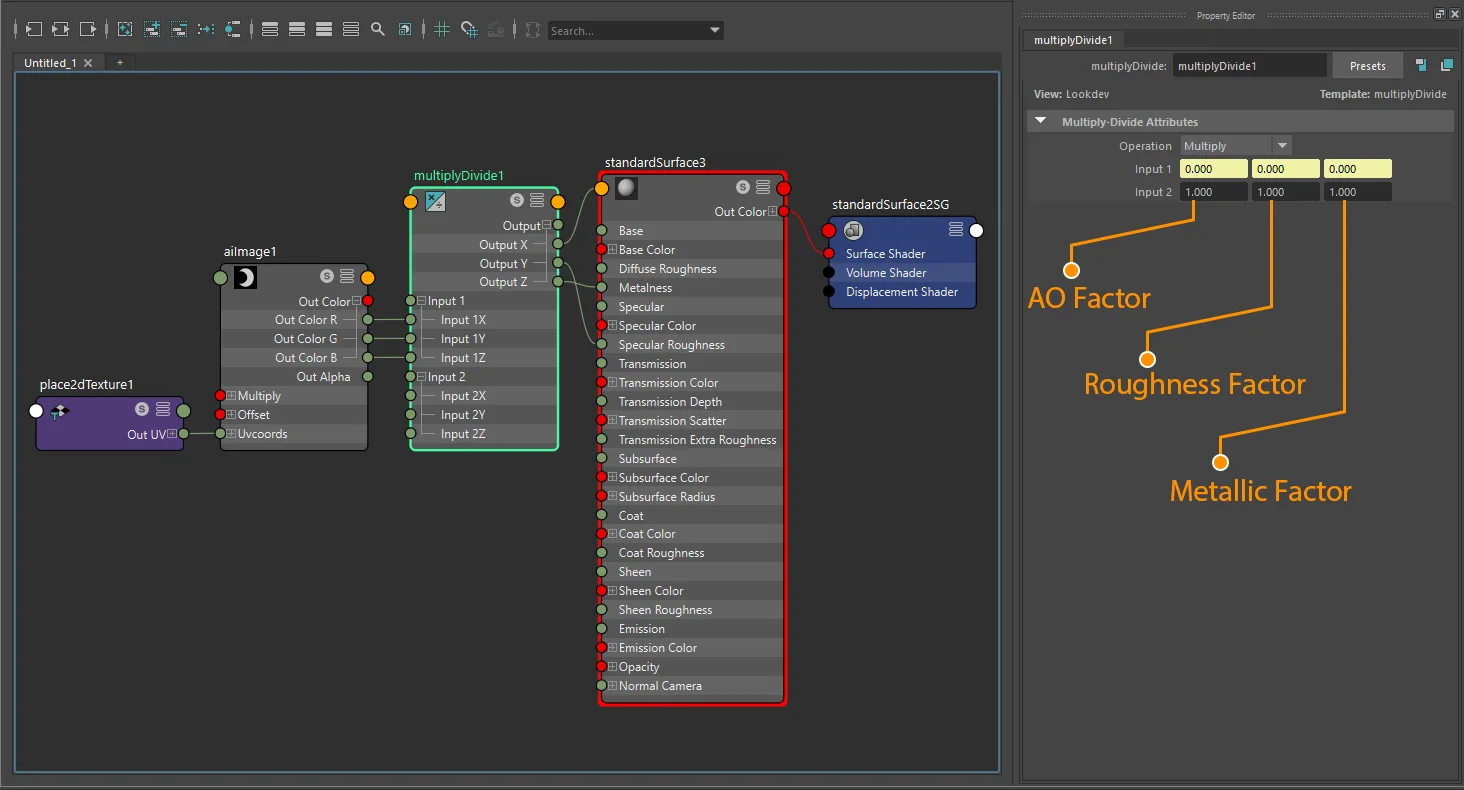The width and height of the screenshot is (1464, 790).
Task: Float the Property Editor panel
Action: [x=1439, y=14]
